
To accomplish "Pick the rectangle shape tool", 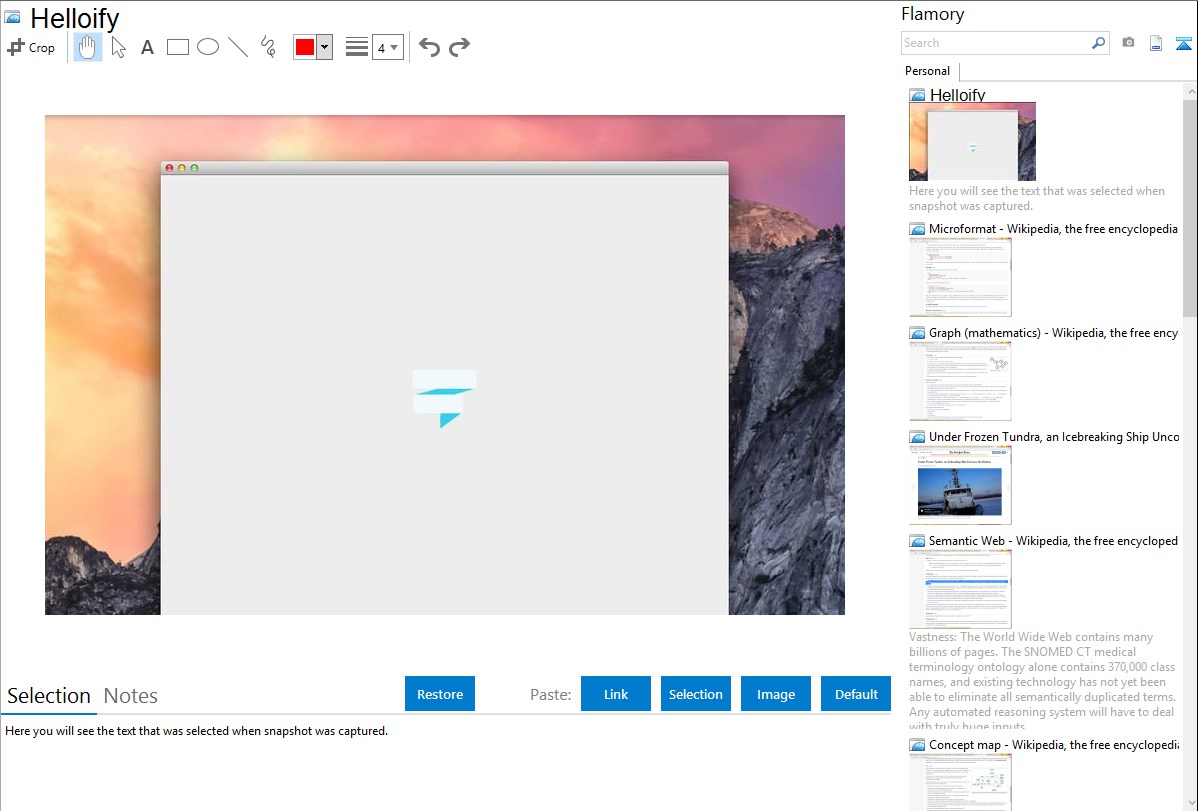I will click(x=178, y=47).
